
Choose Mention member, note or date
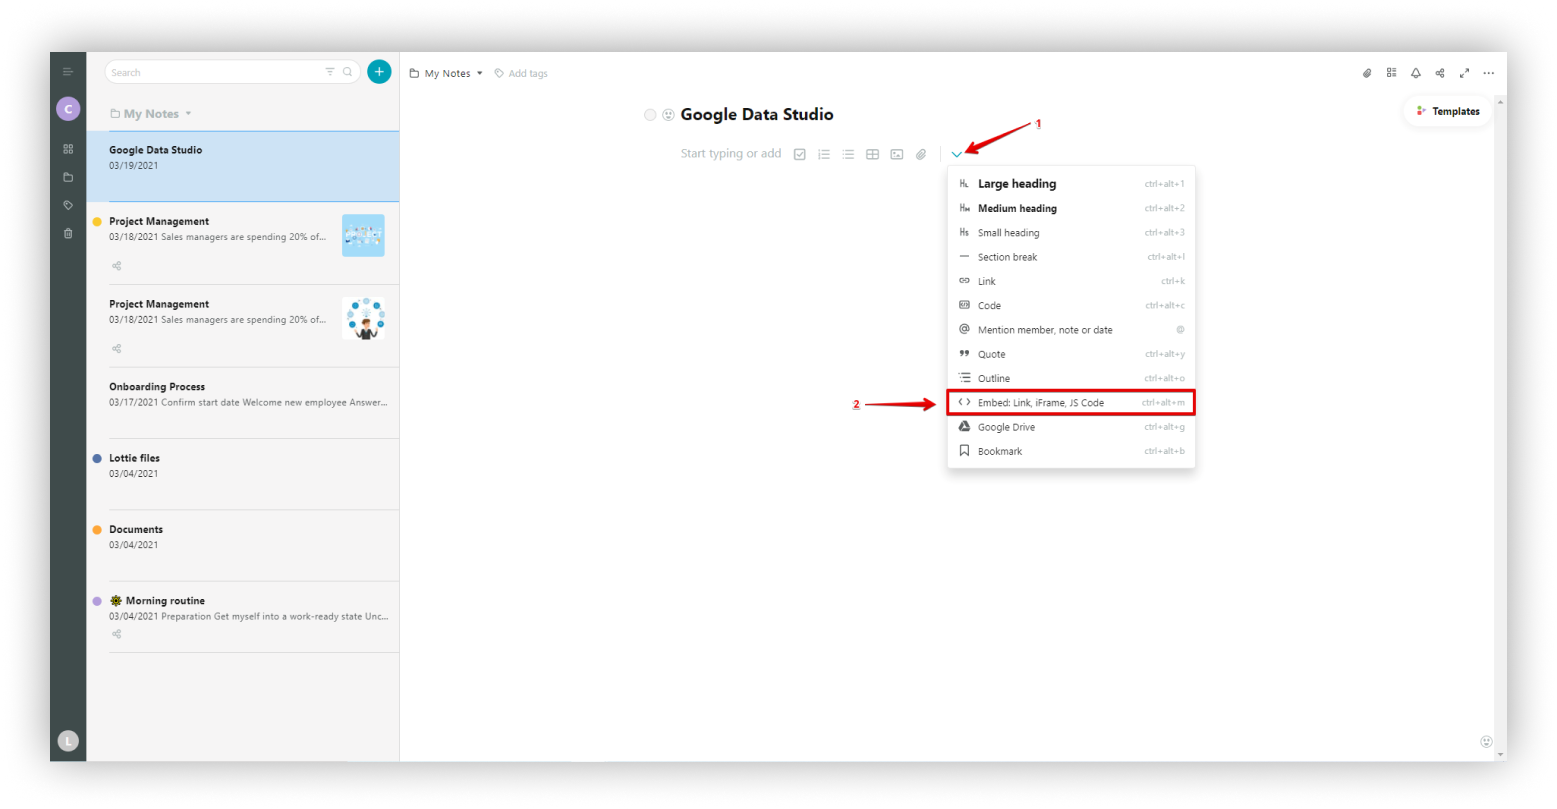(1071, 329)
